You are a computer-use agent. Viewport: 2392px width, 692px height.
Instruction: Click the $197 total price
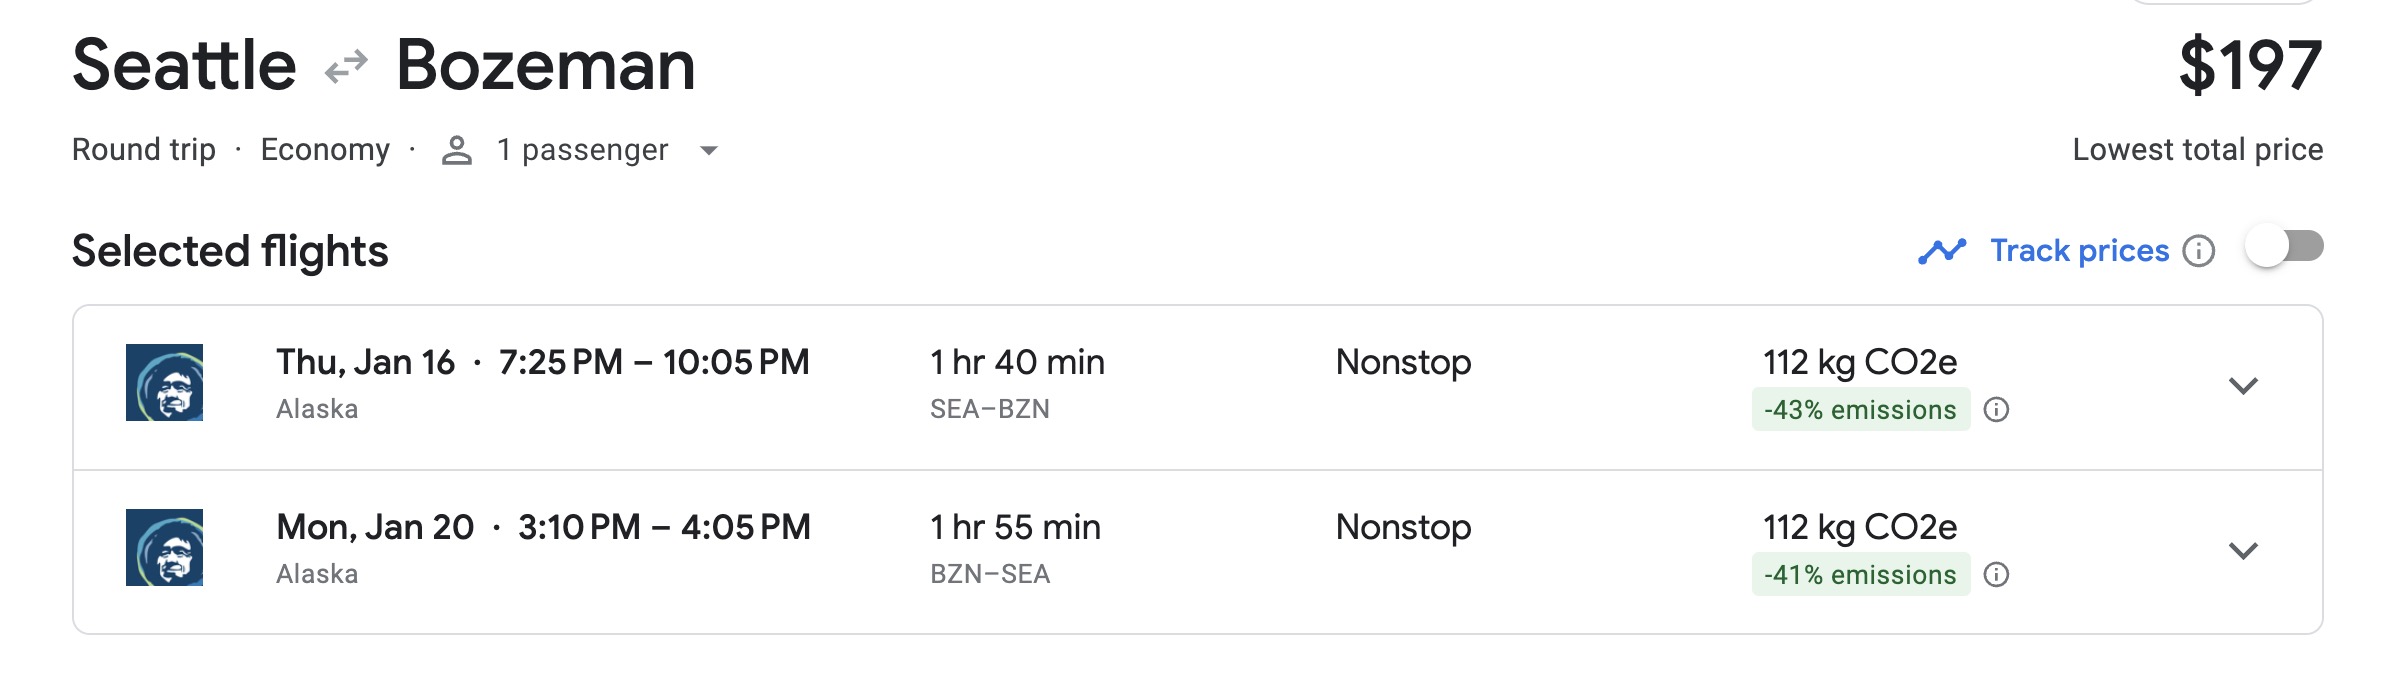[x=2253, y=65]
